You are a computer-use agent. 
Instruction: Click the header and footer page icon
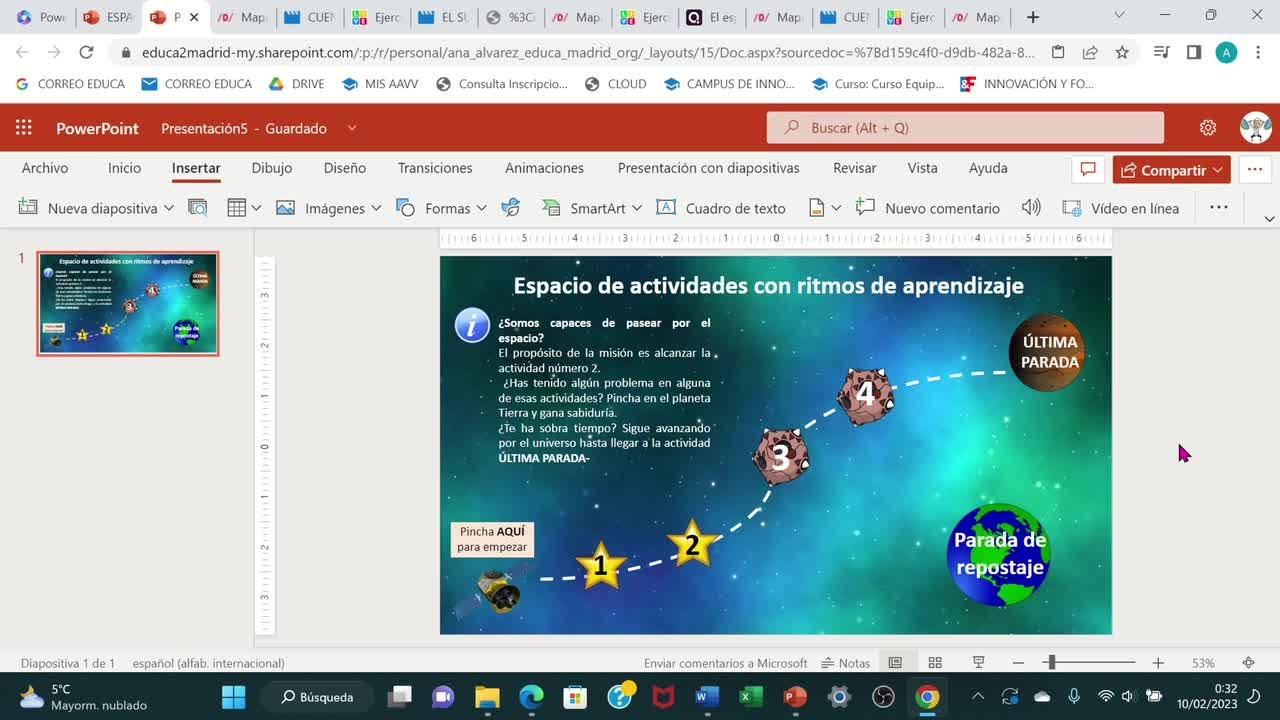pos(816,208)
